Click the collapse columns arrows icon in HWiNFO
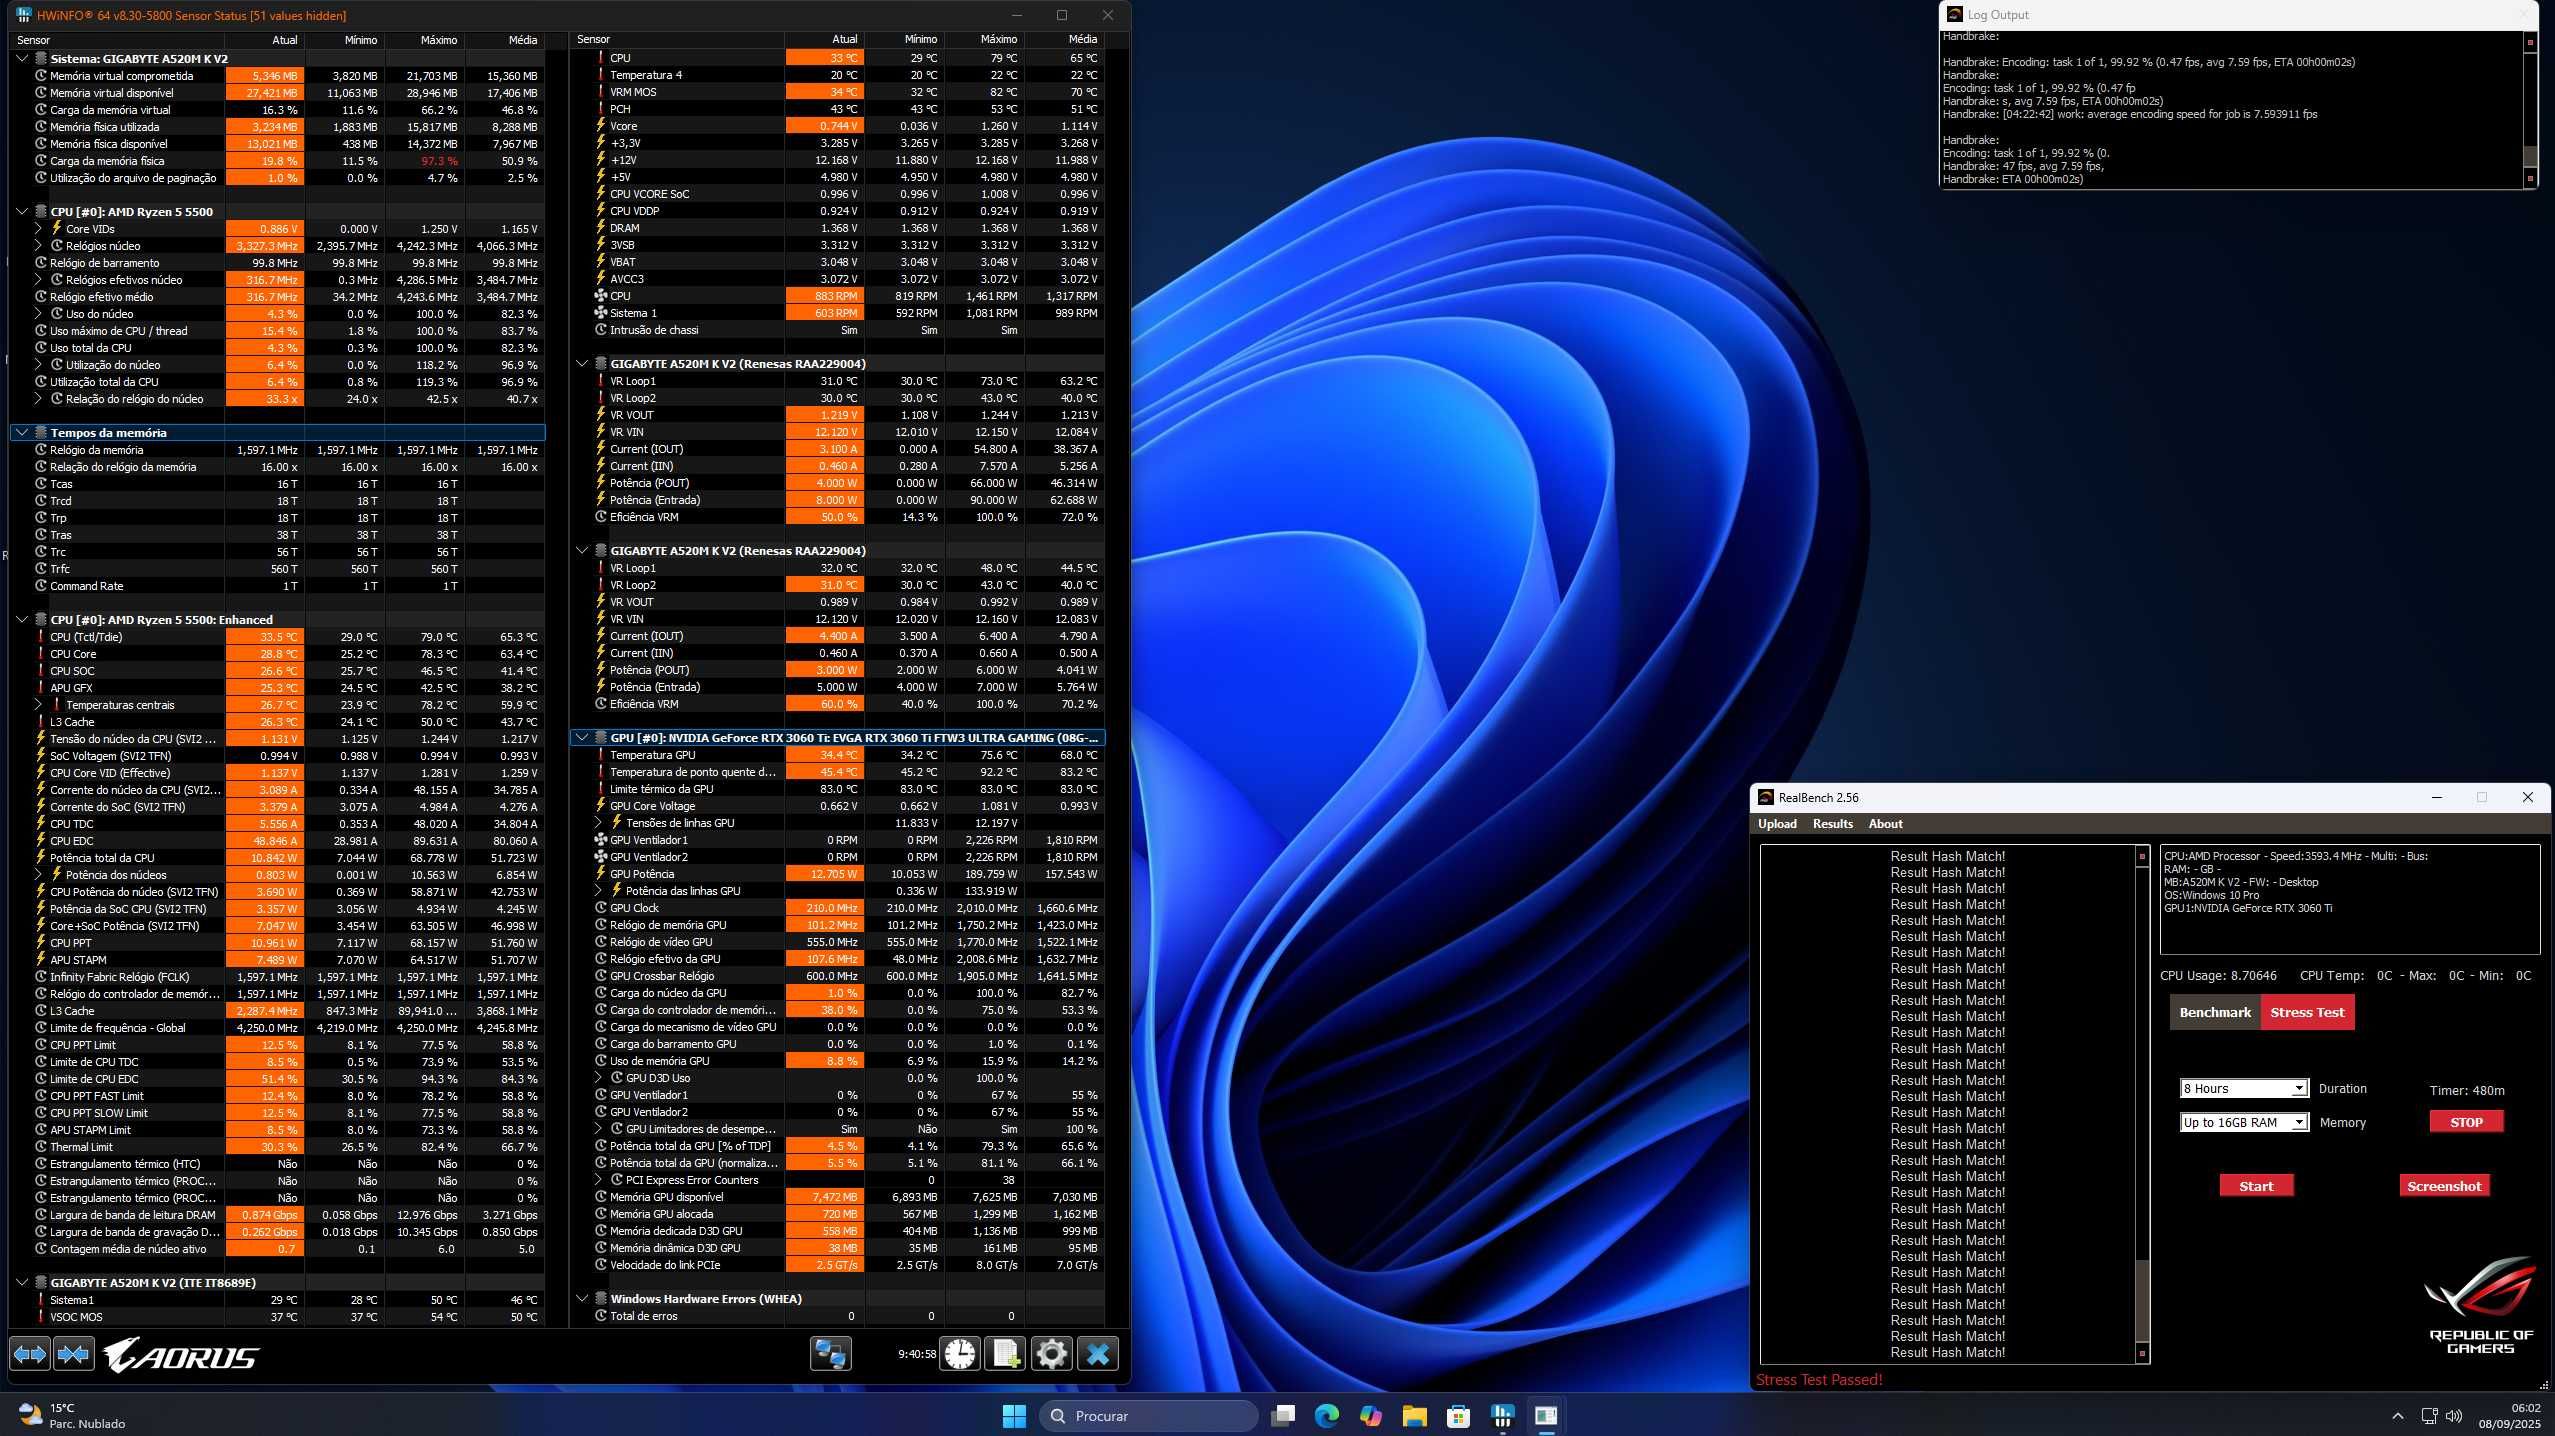 [x=74, y=1354]
